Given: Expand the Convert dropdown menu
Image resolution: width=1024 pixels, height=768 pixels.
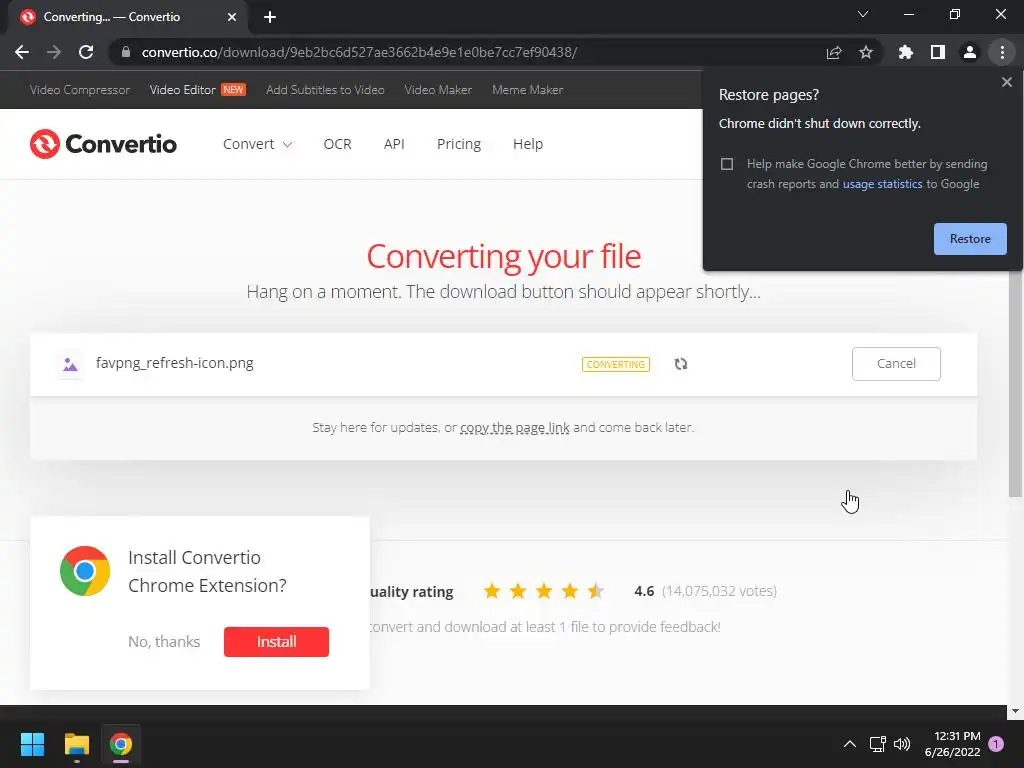Looking at the screenshot, I should pos(257,144).
